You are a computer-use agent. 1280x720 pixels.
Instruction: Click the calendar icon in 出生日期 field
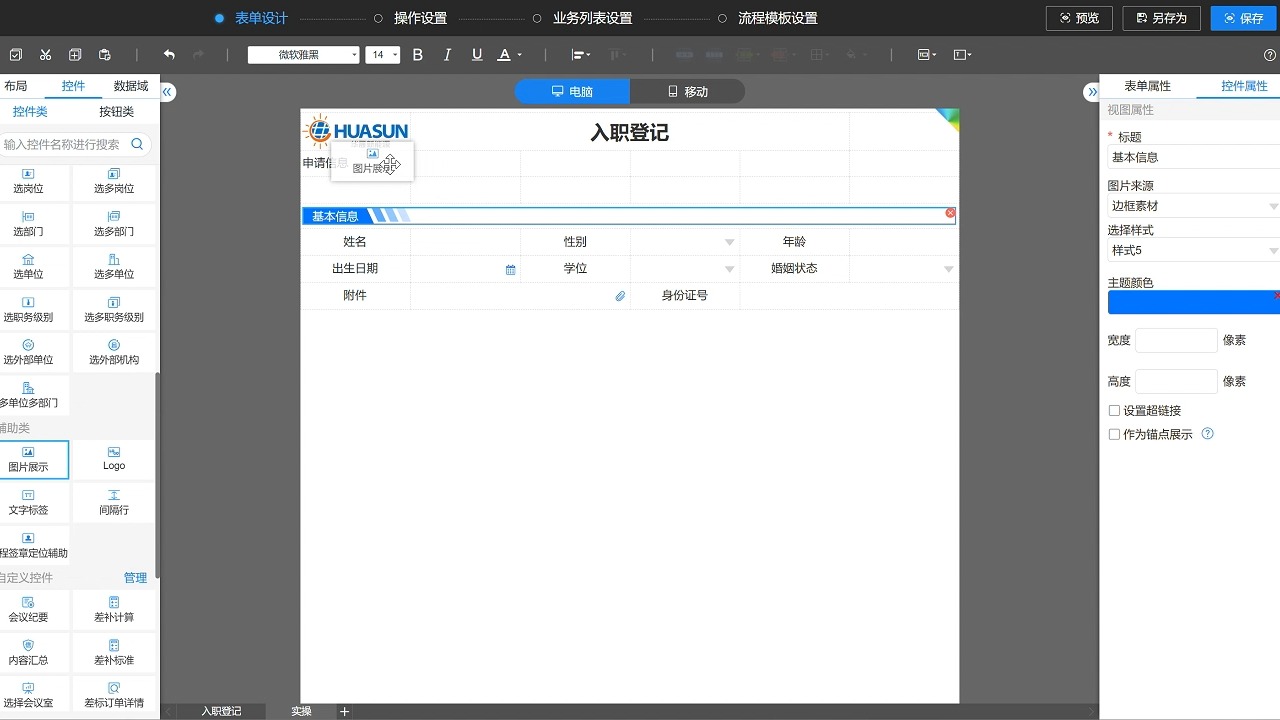tap(510, 270)
